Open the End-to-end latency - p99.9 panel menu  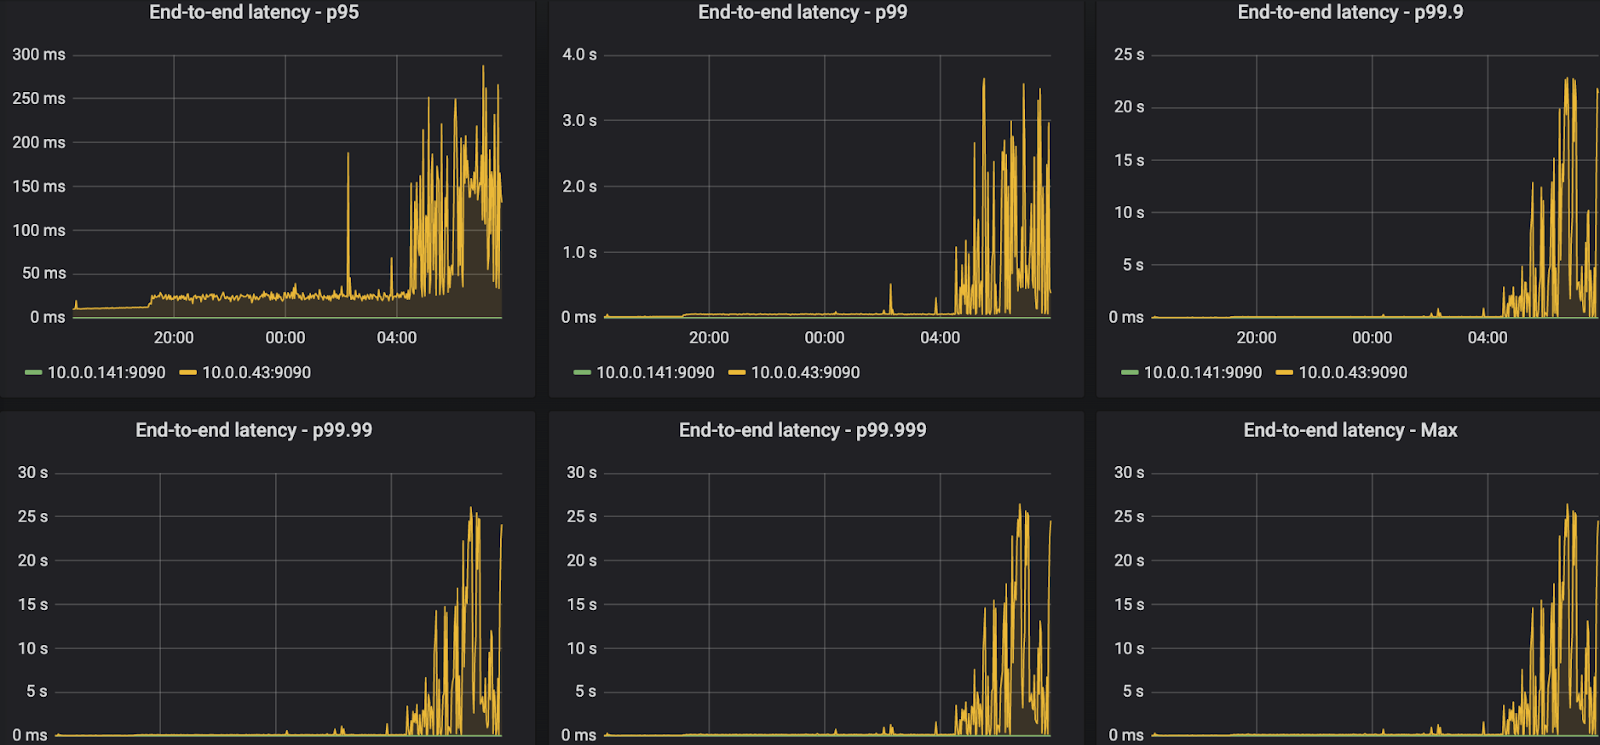coord(1350,13)
